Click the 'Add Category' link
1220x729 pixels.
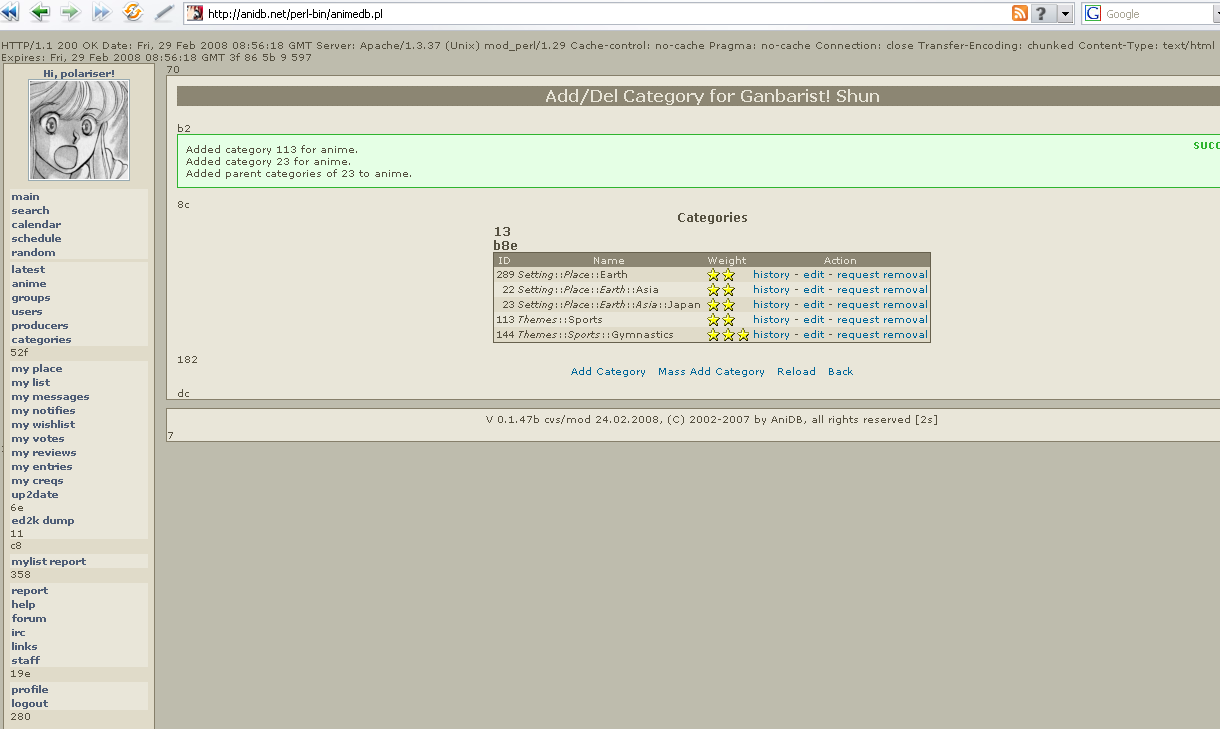tap(608, 372)
